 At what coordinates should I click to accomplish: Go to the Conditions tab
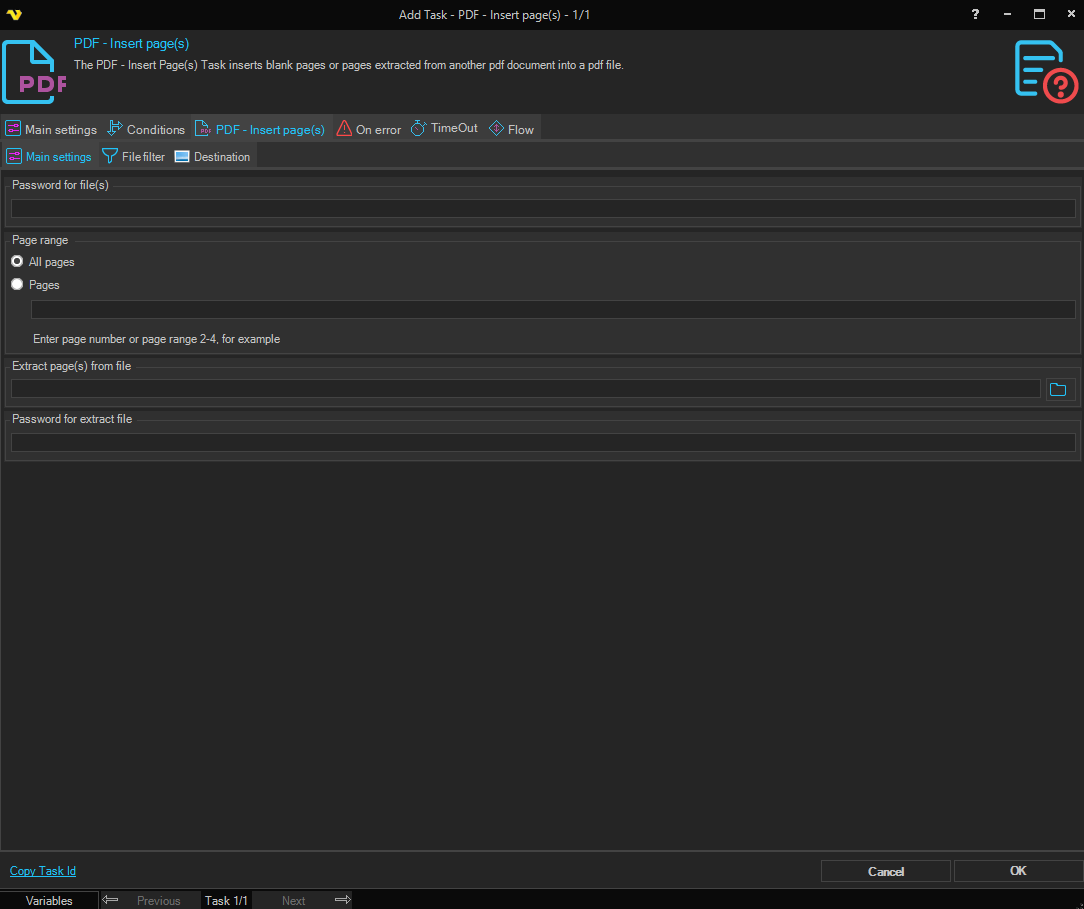[x=146, y=129]
